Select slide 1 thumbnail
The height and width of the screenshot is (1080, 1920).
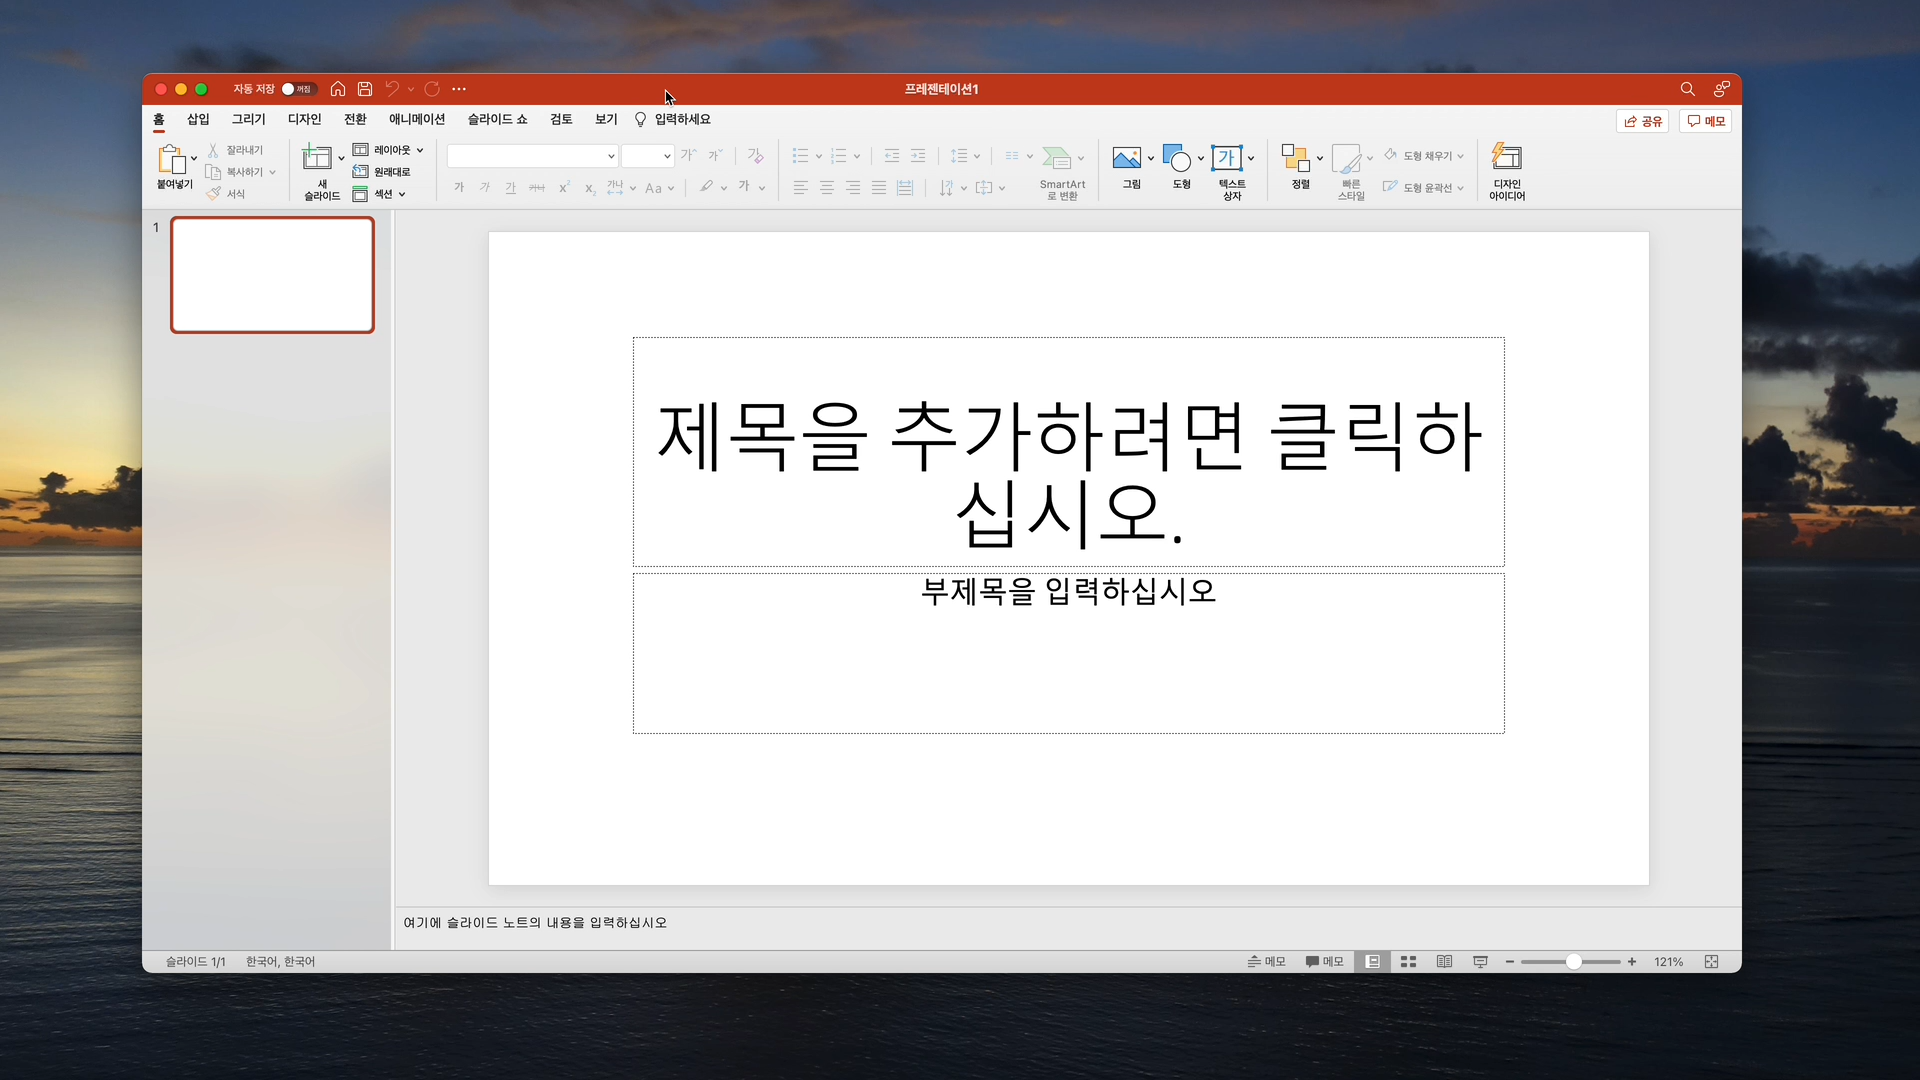[x=272, y=275]
